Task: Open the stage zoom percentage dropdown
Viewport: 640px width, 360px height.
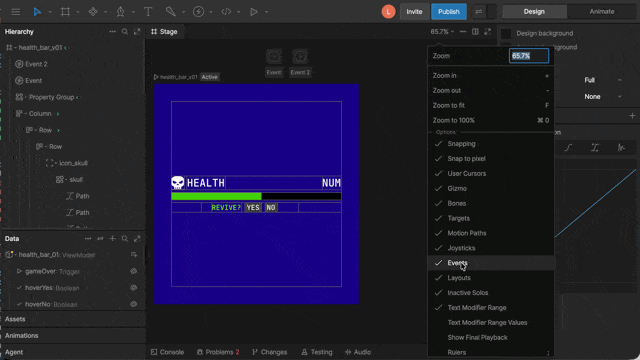Action: click(442, 31)
